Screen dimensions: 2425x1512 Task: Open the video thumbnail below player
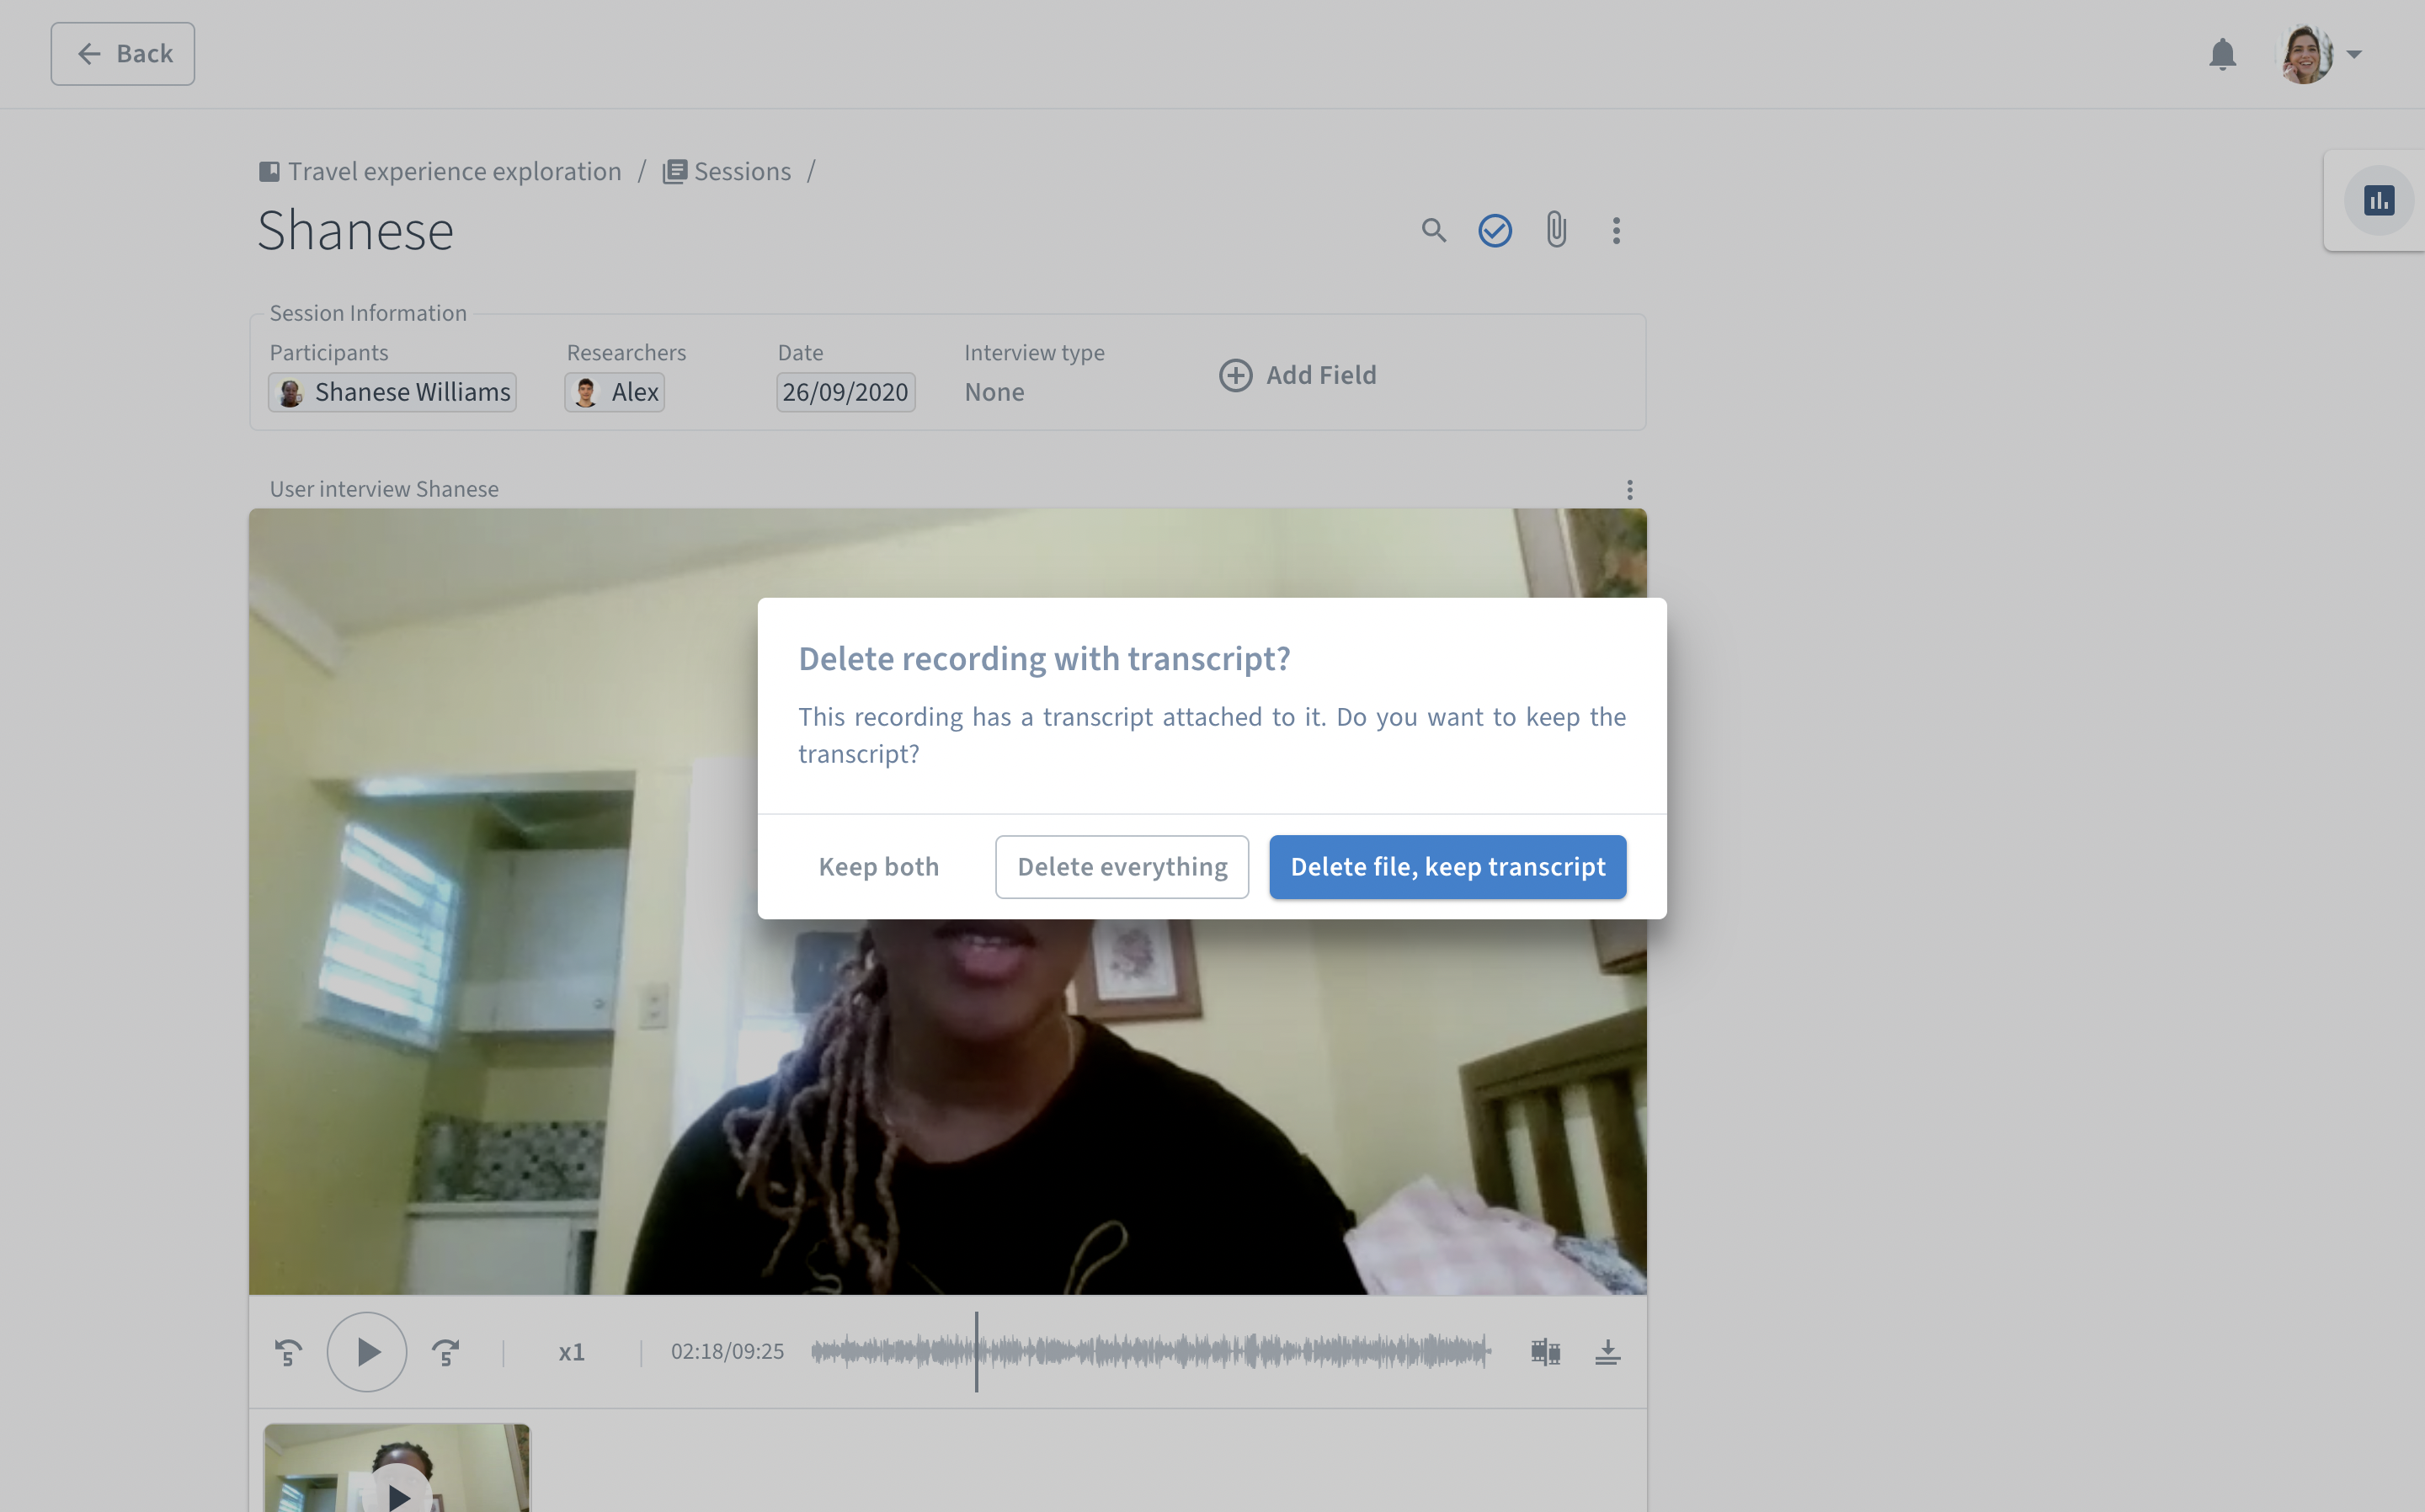coord(397,1468)
